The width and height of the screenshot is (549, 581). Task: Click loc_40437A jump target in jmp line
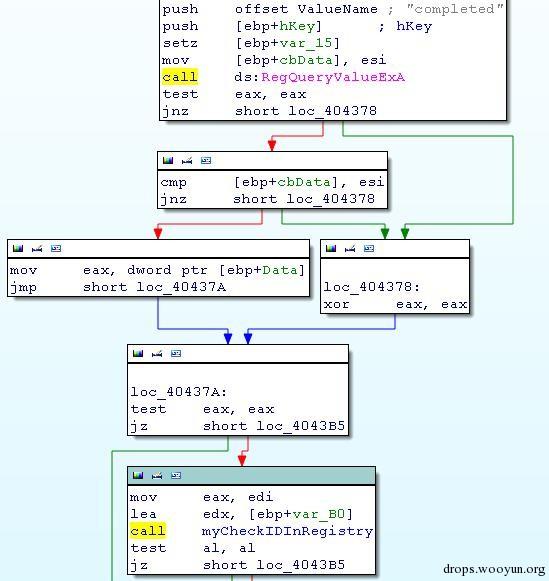click(x=181, y=287)
